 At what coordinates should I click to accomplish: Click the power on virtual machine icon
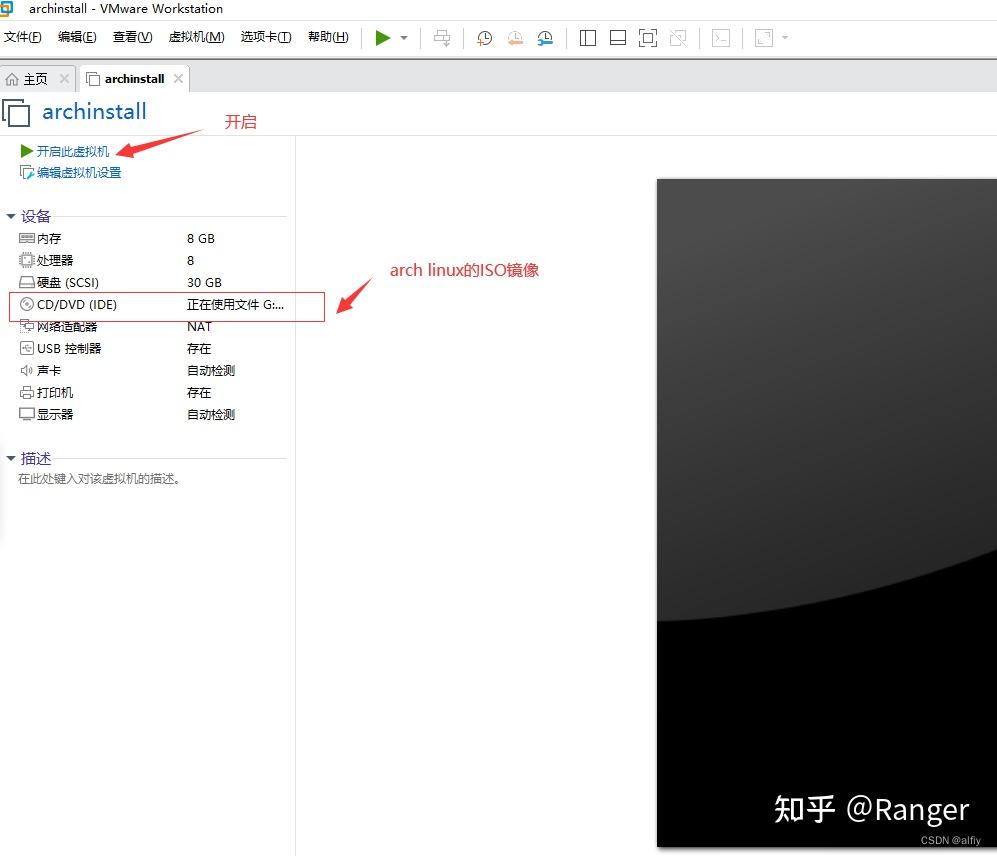pyautogui.click(x=383, y=37)
